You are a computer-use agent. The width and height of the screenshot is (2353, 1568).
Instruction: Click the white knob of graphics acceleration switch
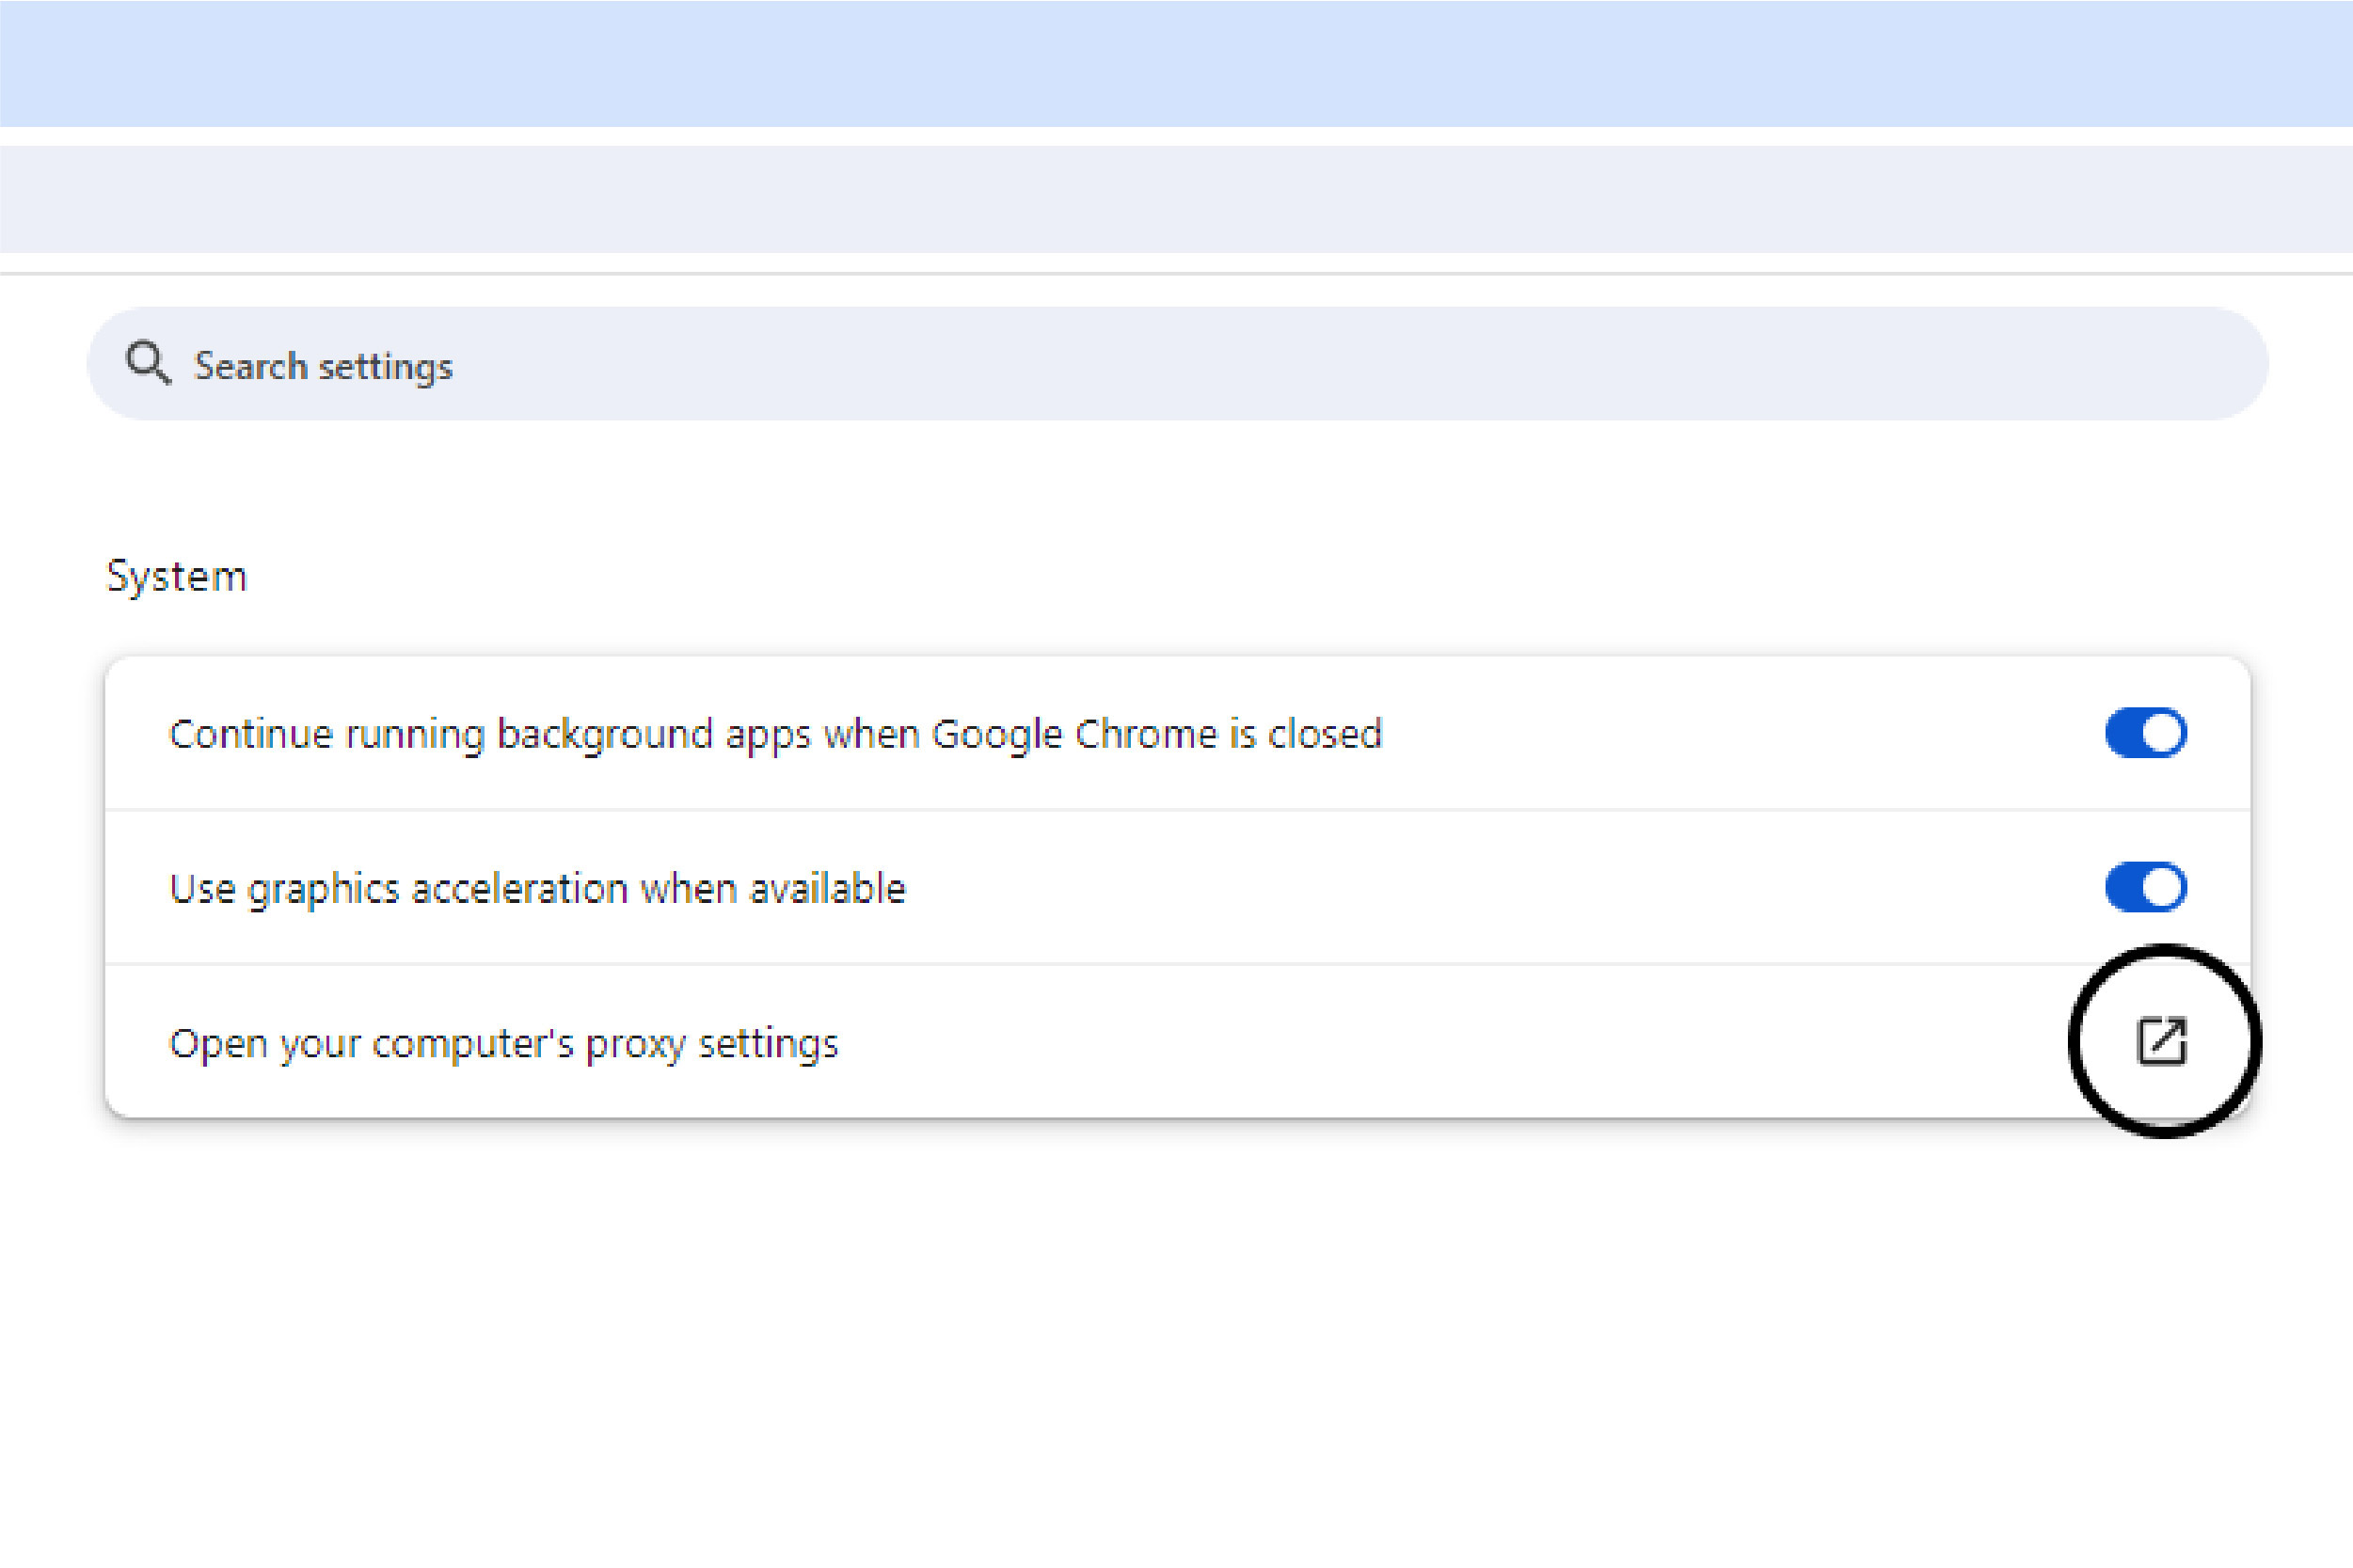pos(2163,887)
